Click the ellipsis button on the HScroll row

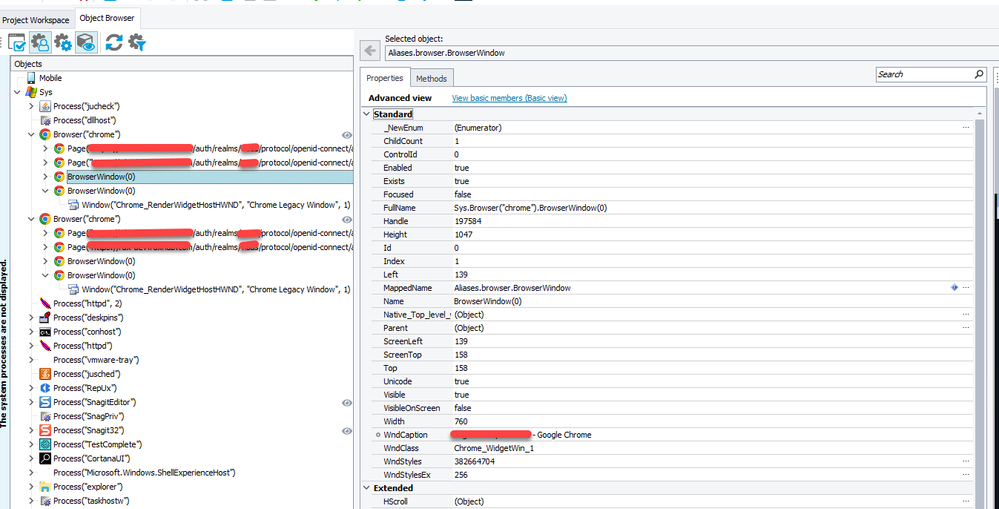(x=966, y=501)
